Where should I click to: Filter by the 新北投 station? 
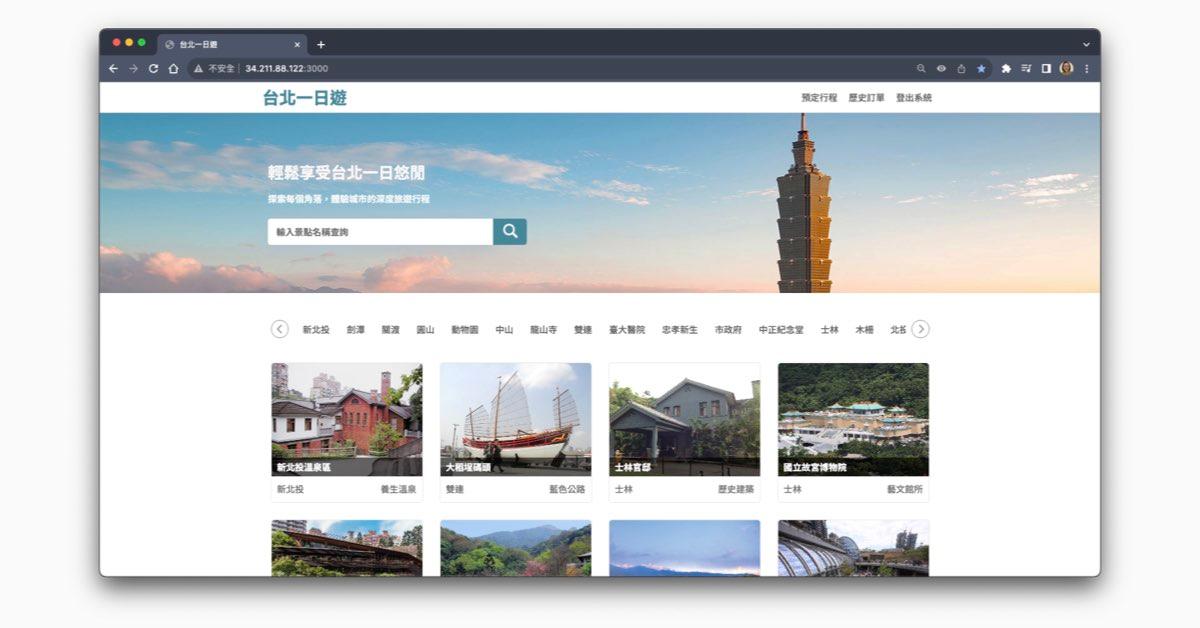(316, 329)
